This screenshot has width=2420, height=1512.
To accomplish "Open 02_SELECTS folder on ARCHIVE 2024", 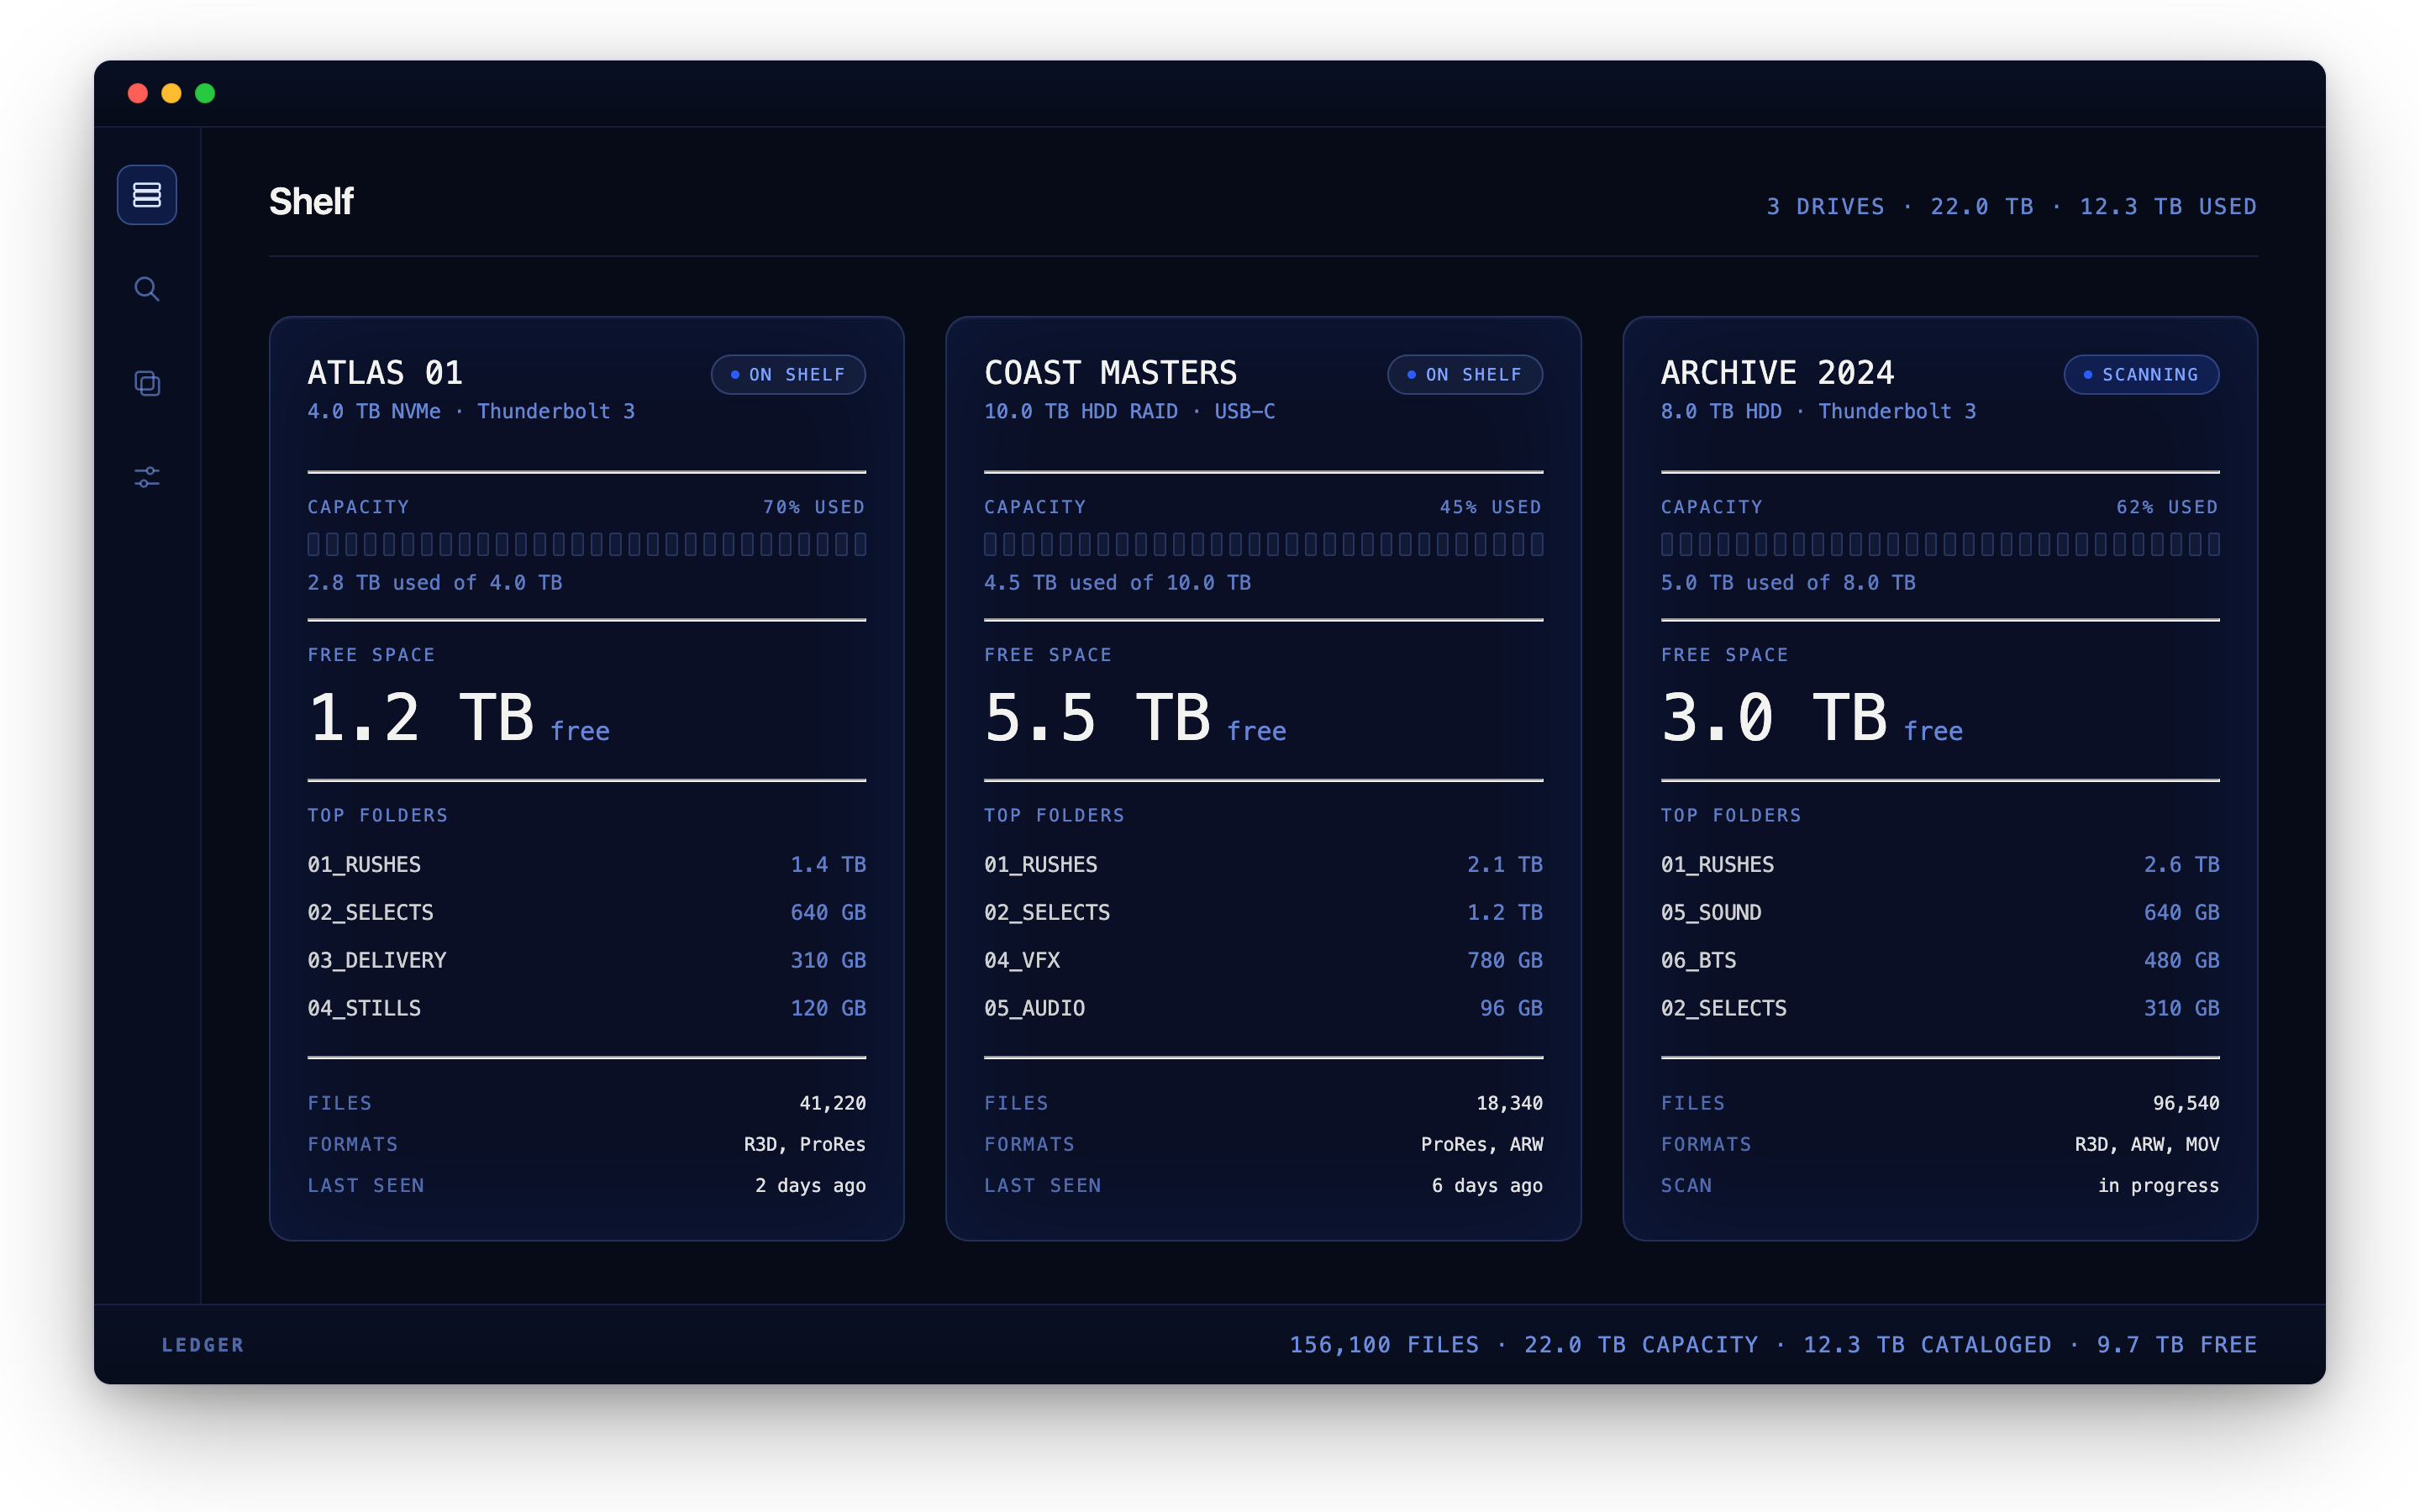I will click(1940, 1008).
